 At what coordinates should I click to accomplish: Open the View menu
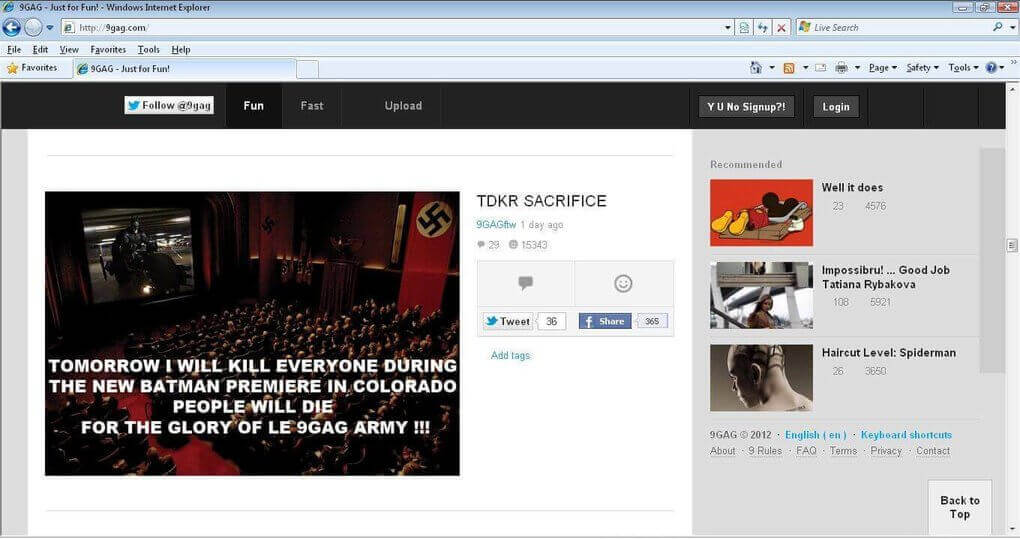(x=69, y=49)
